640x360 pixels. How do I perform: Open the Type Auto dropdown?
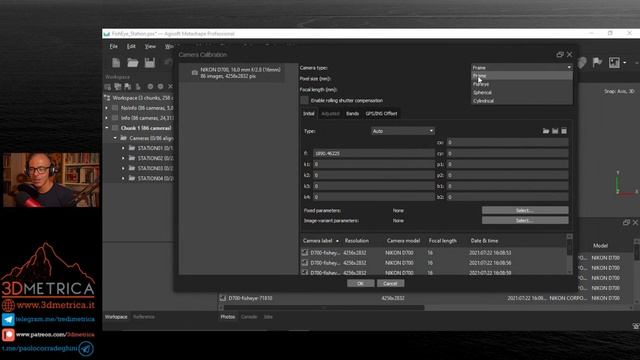402,131
